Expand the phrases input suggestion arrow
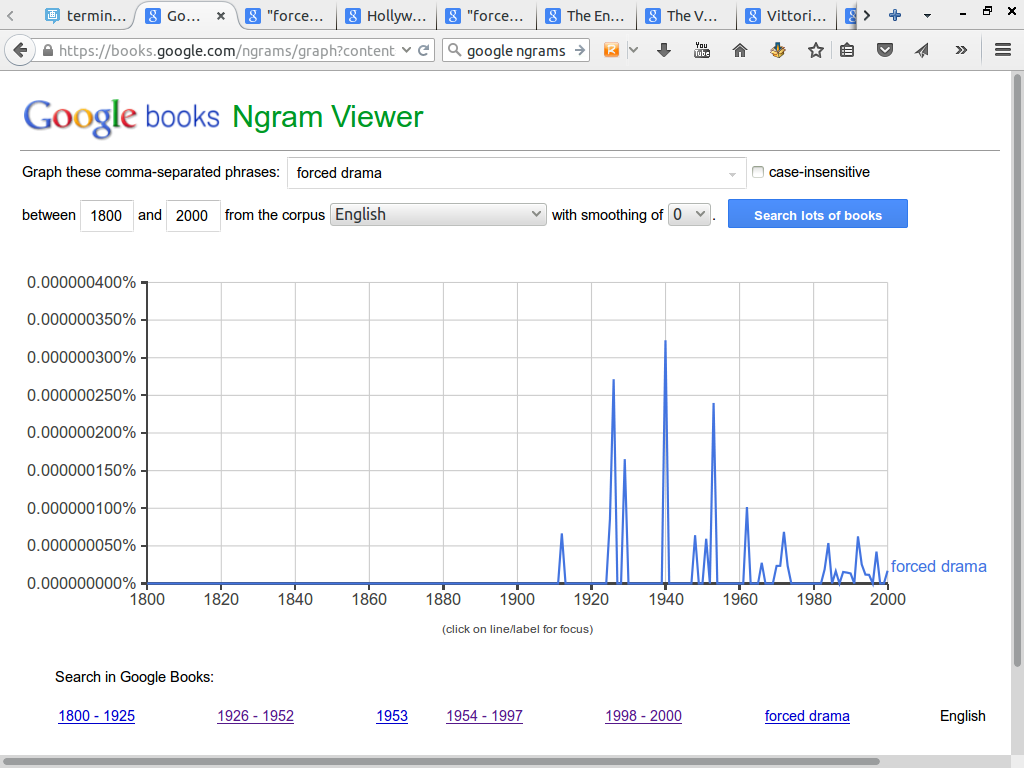 [x=732, y=174]
